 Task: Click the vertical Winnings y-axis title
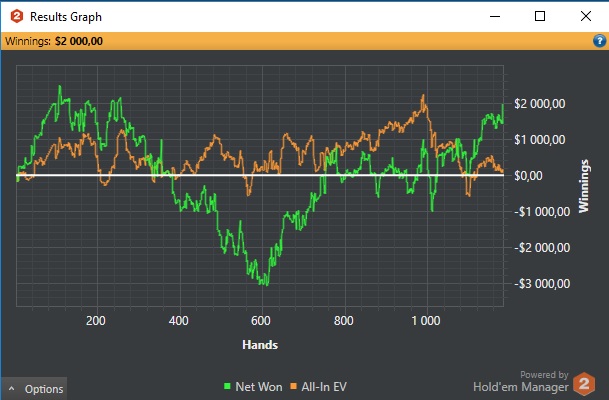584,186
